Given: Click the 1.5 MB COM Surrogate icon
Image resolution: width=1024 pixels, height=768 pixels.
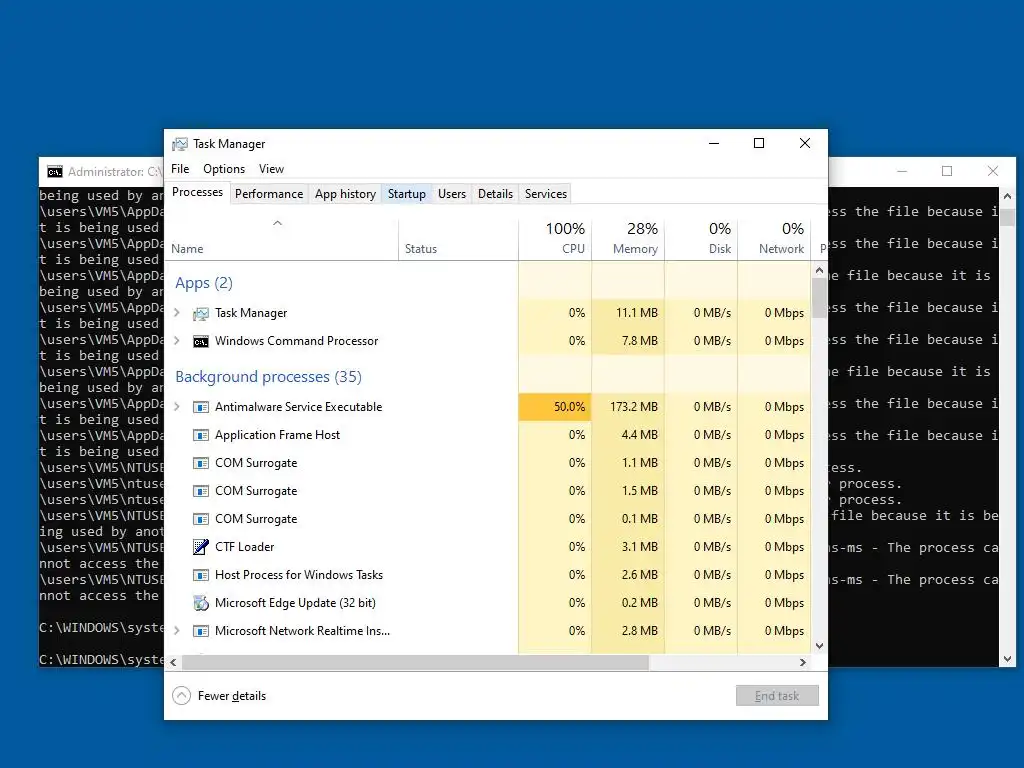Looking at the screenshot, I should click(x=200, y=491).
